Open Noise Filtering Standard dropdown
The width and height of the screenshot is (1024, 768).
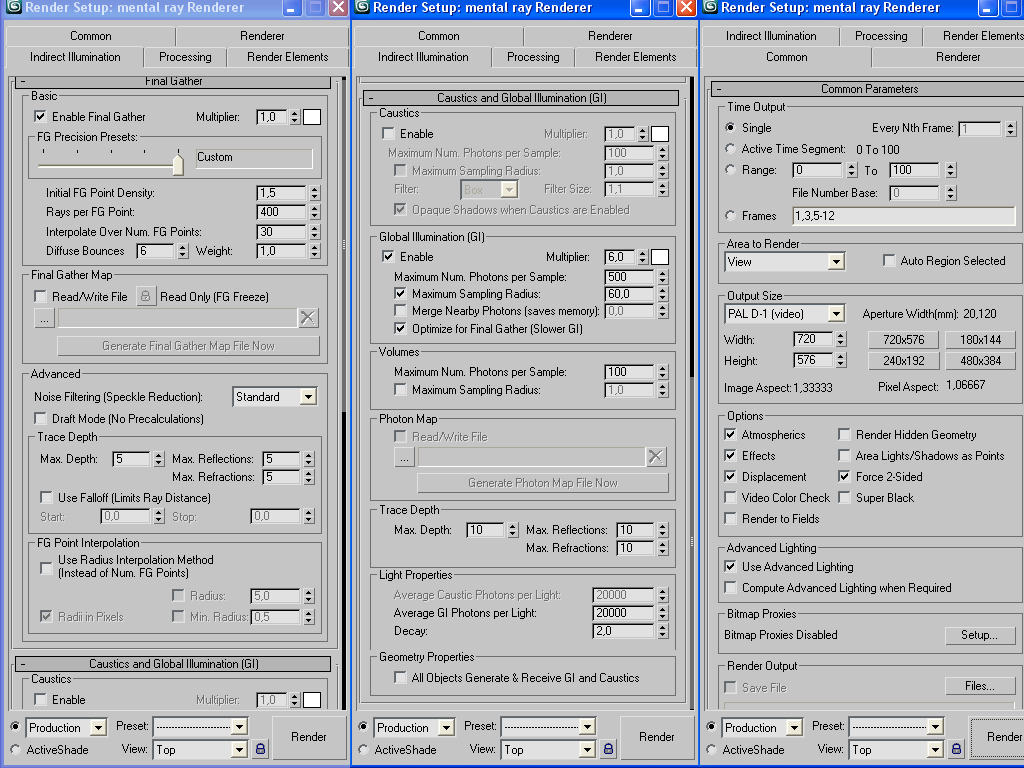[308, 397]
